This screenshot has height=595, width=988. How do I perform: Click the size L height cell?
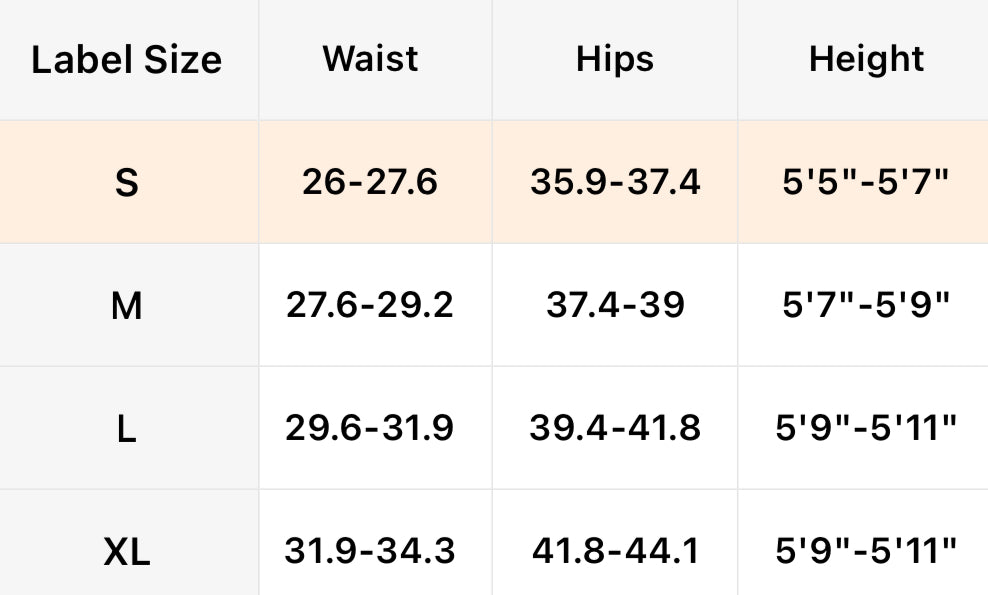pos(866,428)
